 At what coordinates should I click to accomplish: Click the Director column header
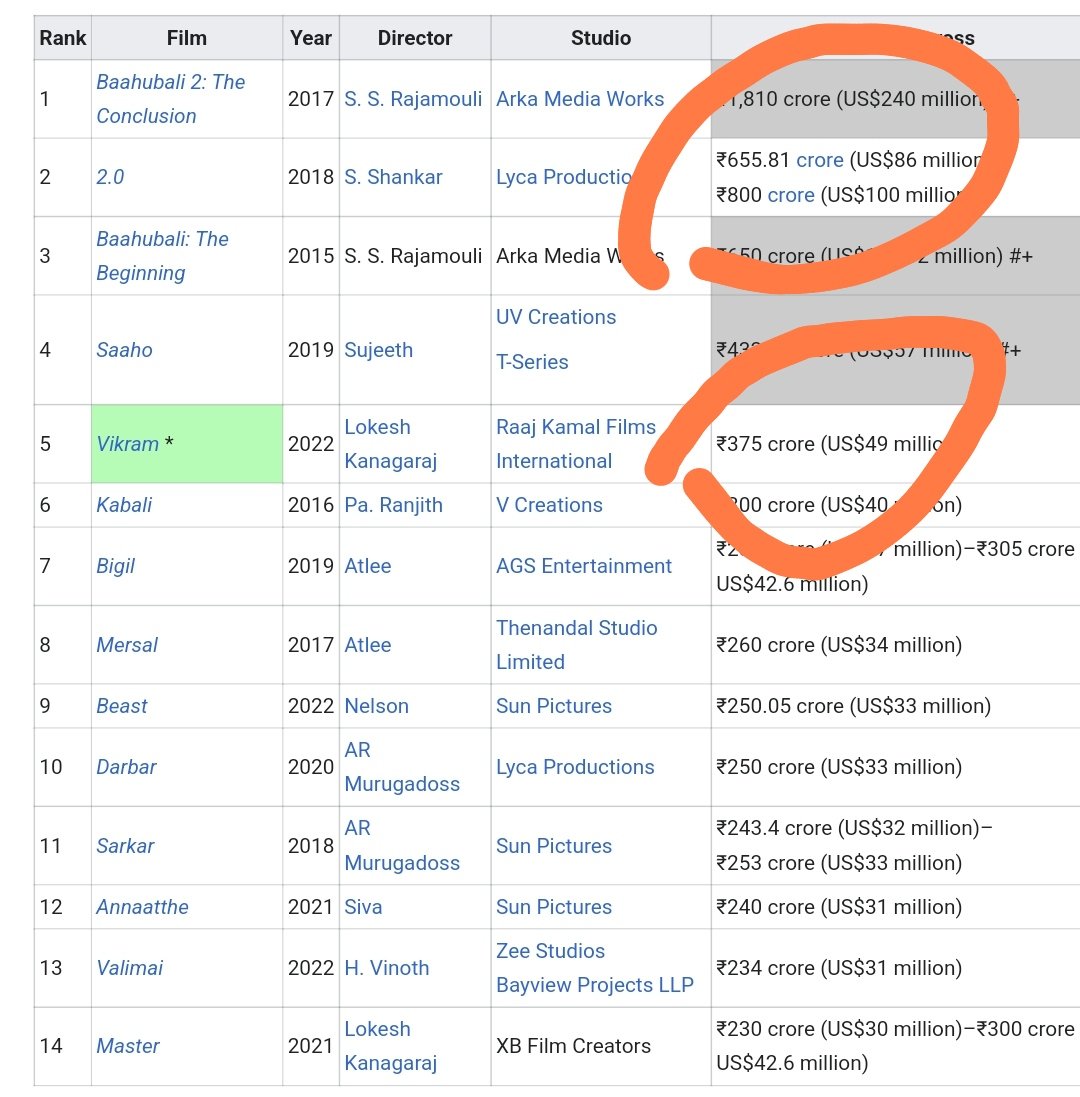pyautogui.click(x=415, y=38)
